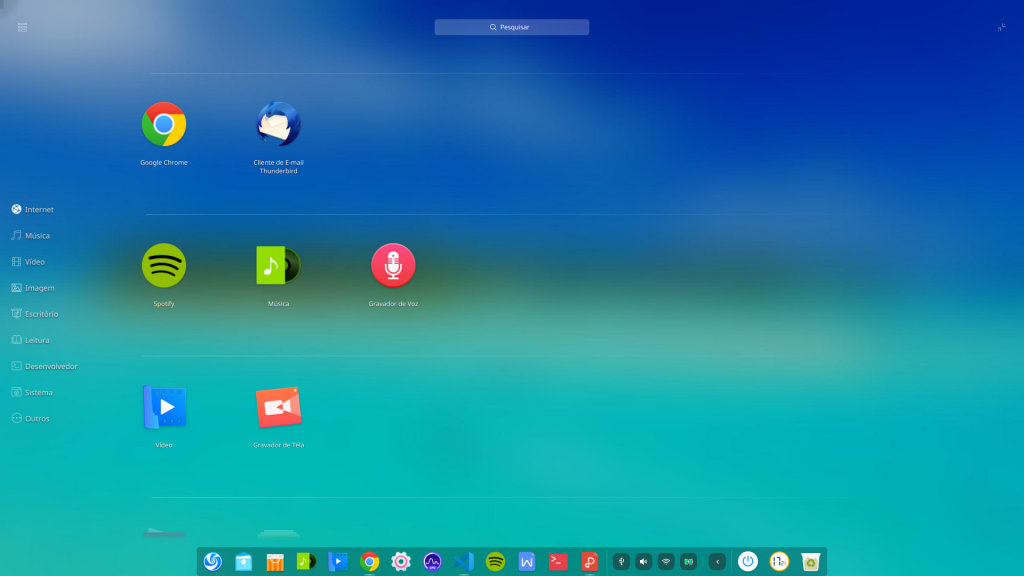Screen dimensions: 1024x576
Task: Select the Desenvolvedor category
Action: (44, 366)
